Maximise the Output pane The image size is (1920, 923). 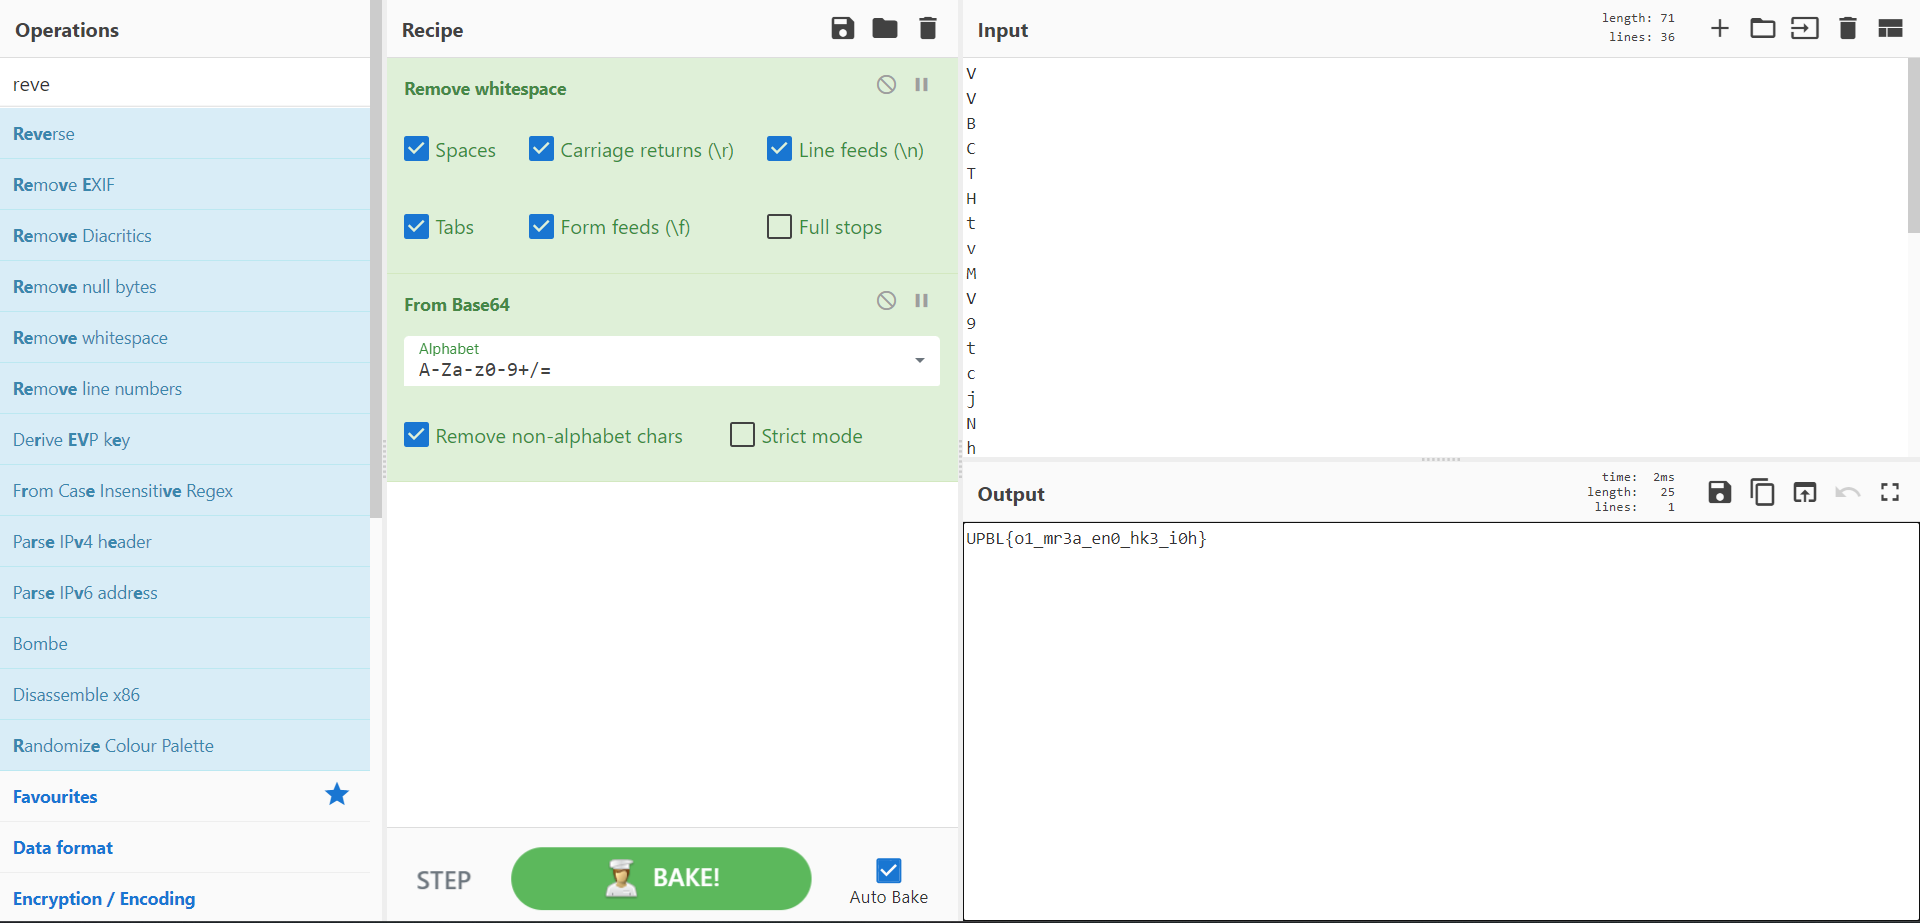tap(1890, 492)
